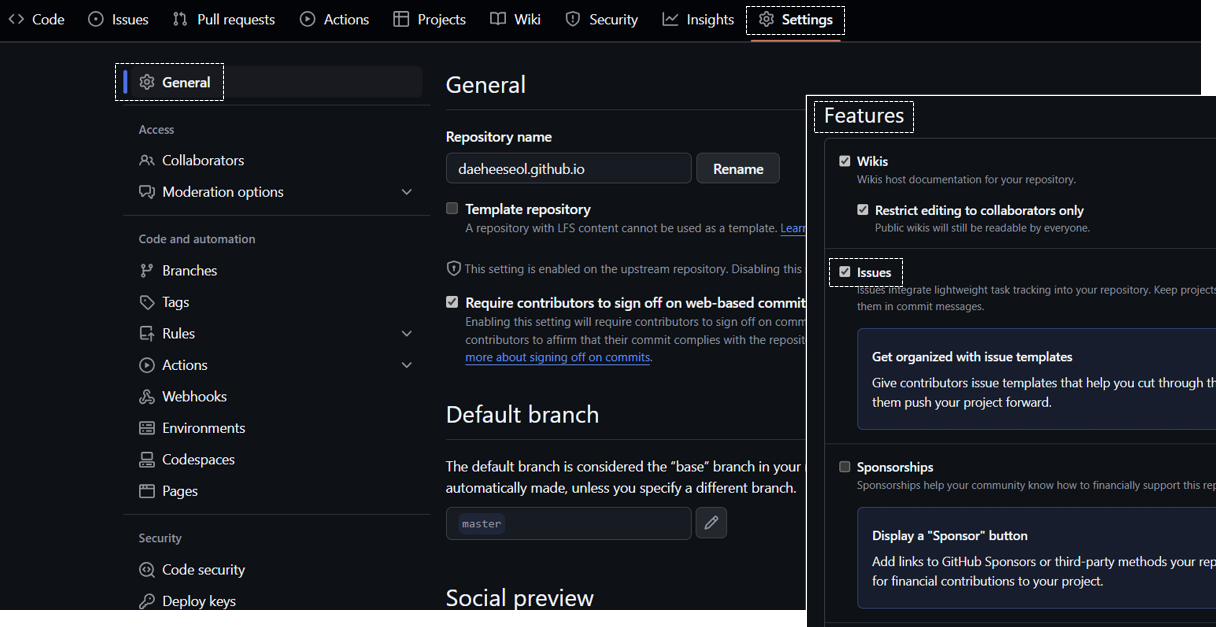Expand Moderation options in the sidebar
Screen dimensions: 1216x627
[x=406, y=192]
